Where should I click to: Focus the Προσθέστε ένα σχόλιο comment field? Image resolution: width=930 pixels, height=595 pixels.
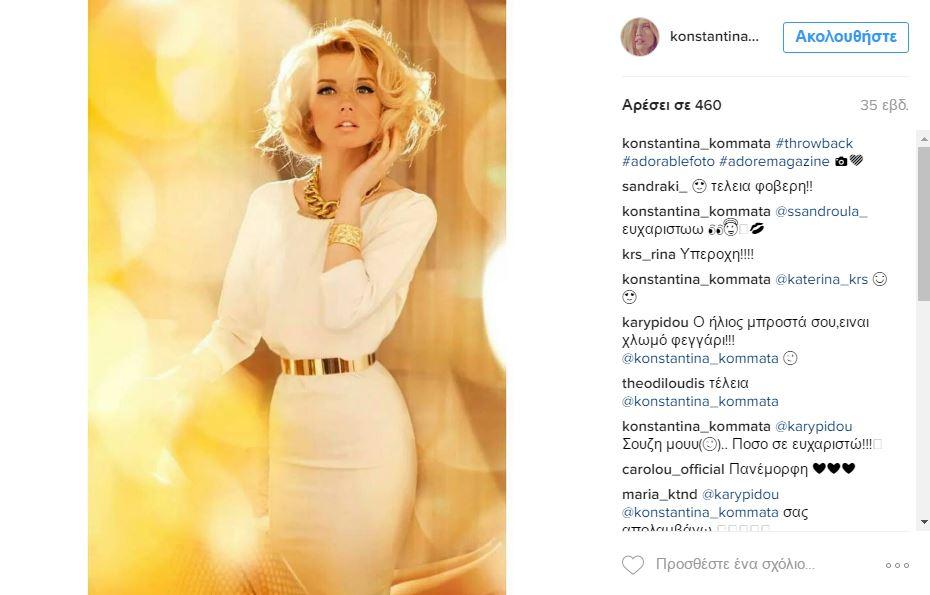pyautogui.click(x=735, y=564)
